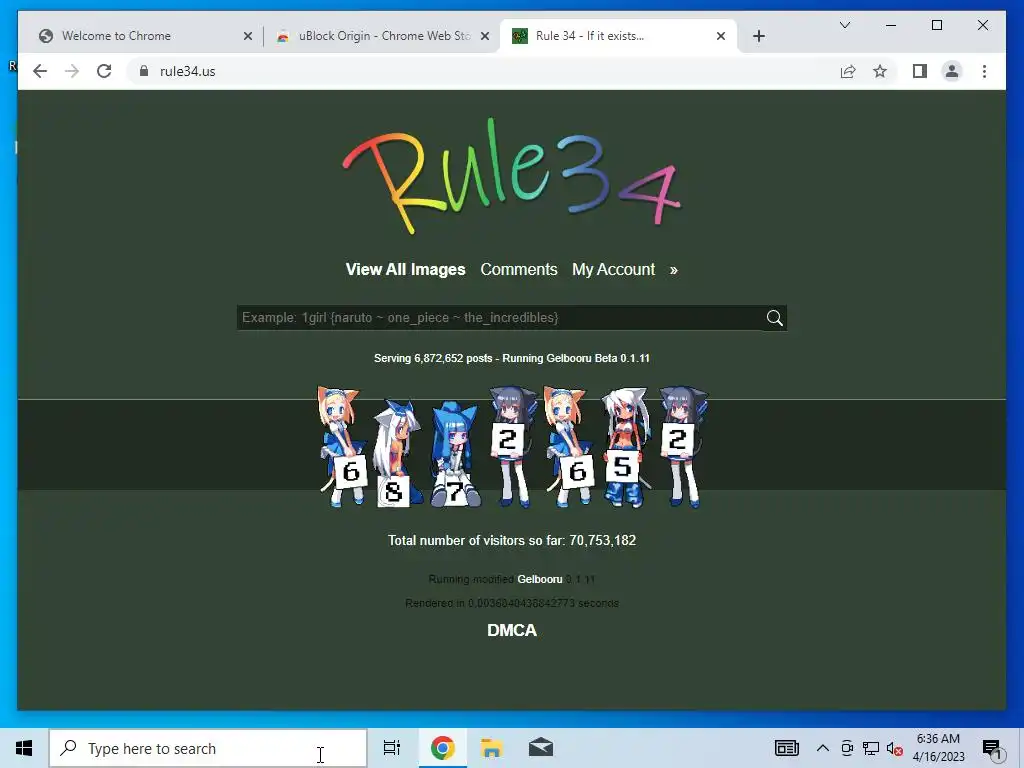Click 'Serving 6,872,652 posts' text
Screen dimensions: 1024x768
pyautogui.click(x=433, y=358)
